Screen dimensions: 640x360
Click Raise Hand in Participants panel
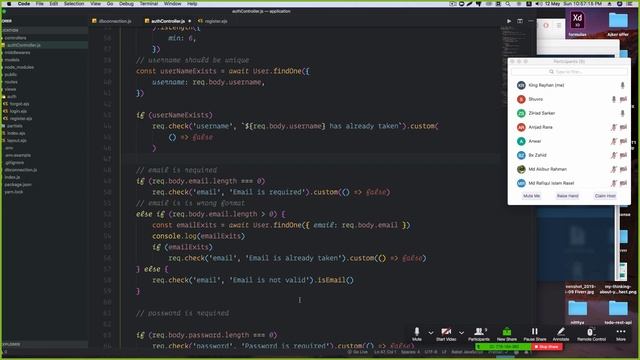pos(568,196)
